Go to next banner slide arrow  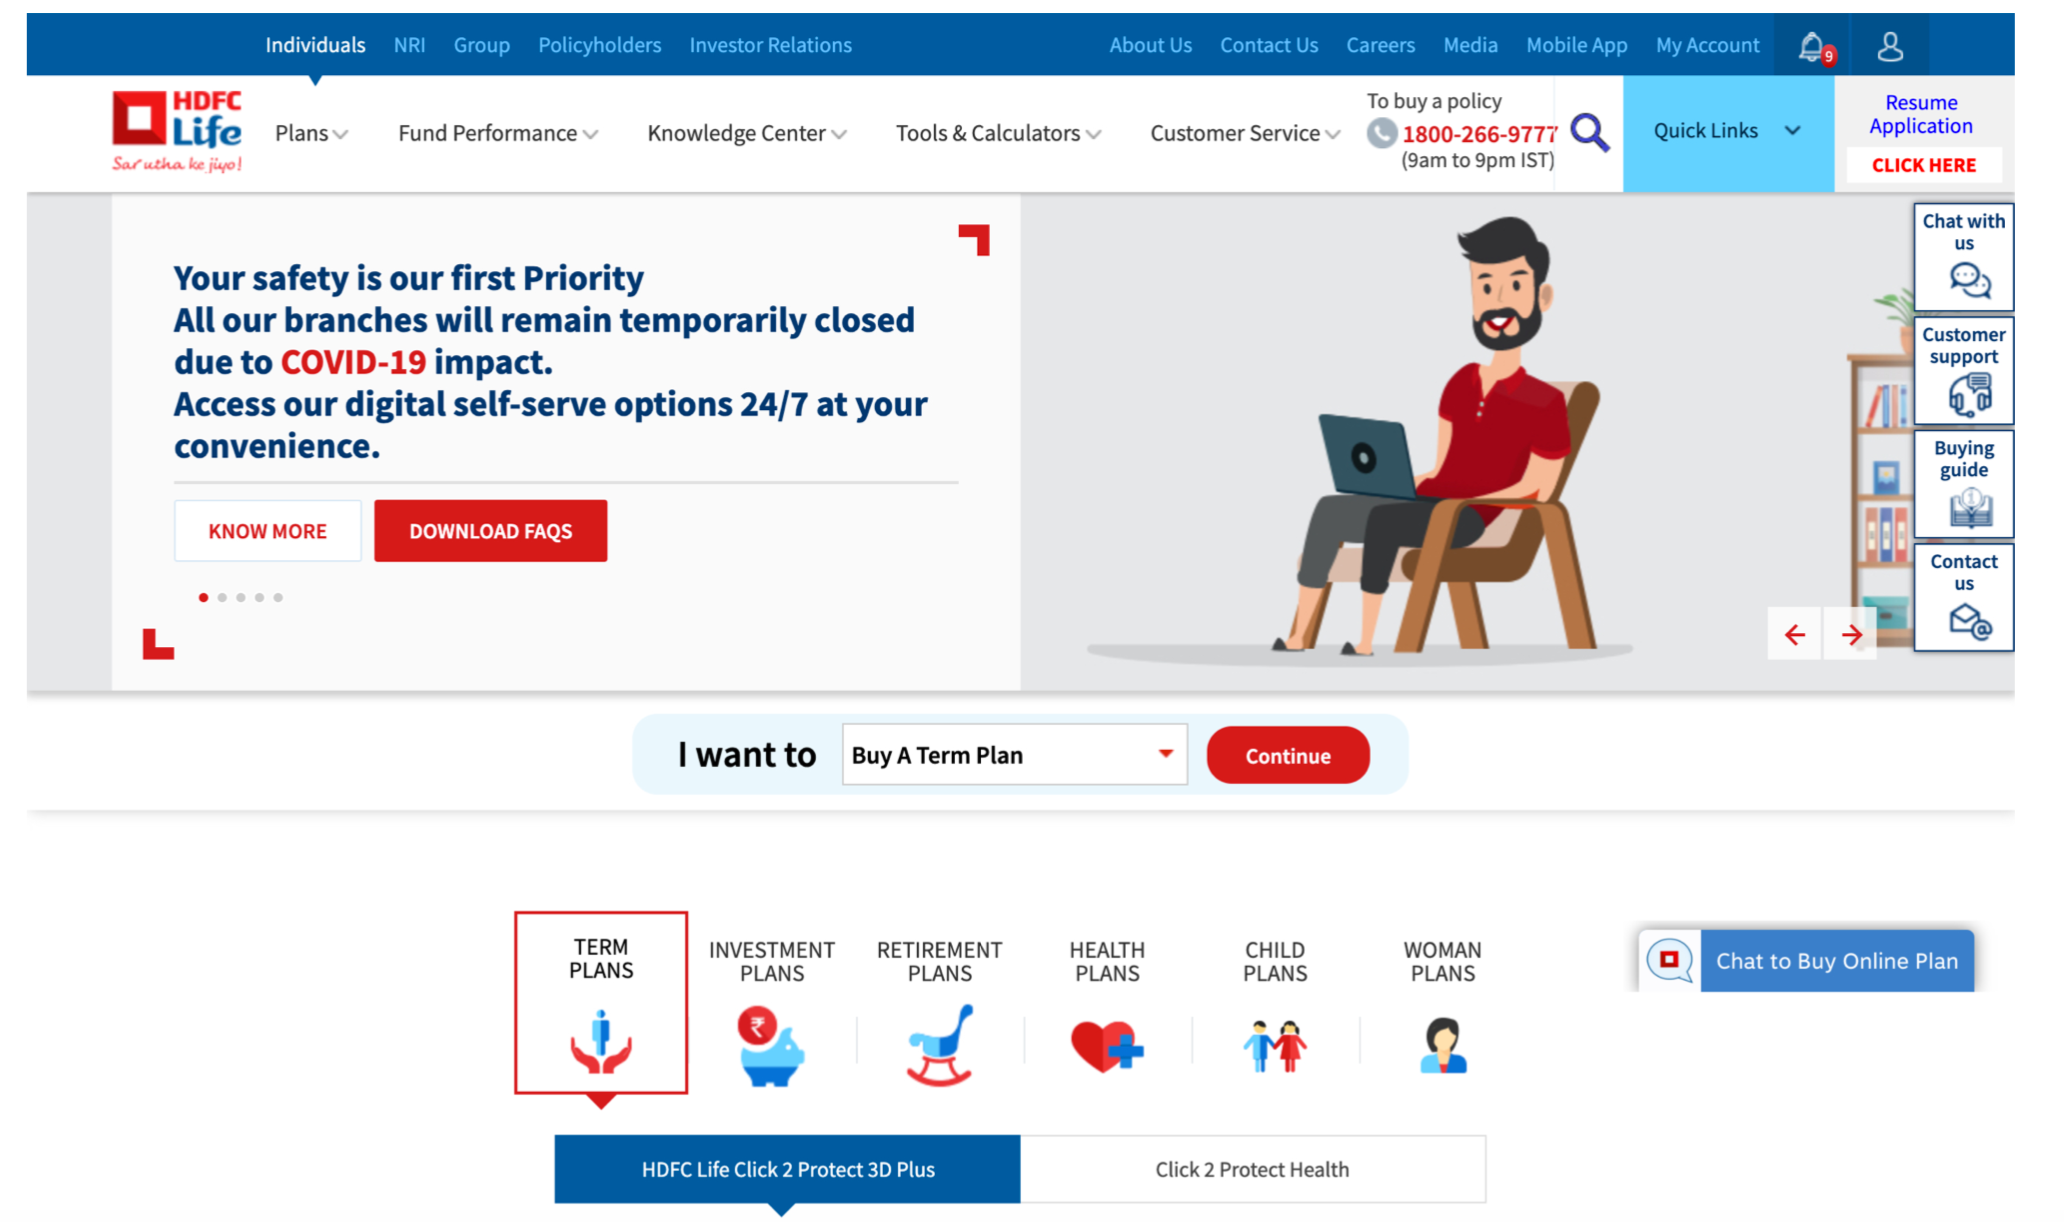[1851, 634]
